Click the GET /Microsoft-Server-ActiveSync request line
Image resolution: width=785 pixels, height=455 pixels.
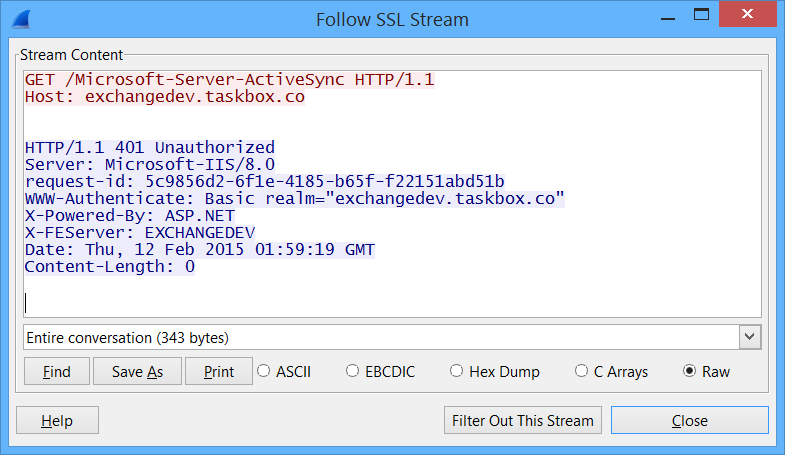coord(230,80)
